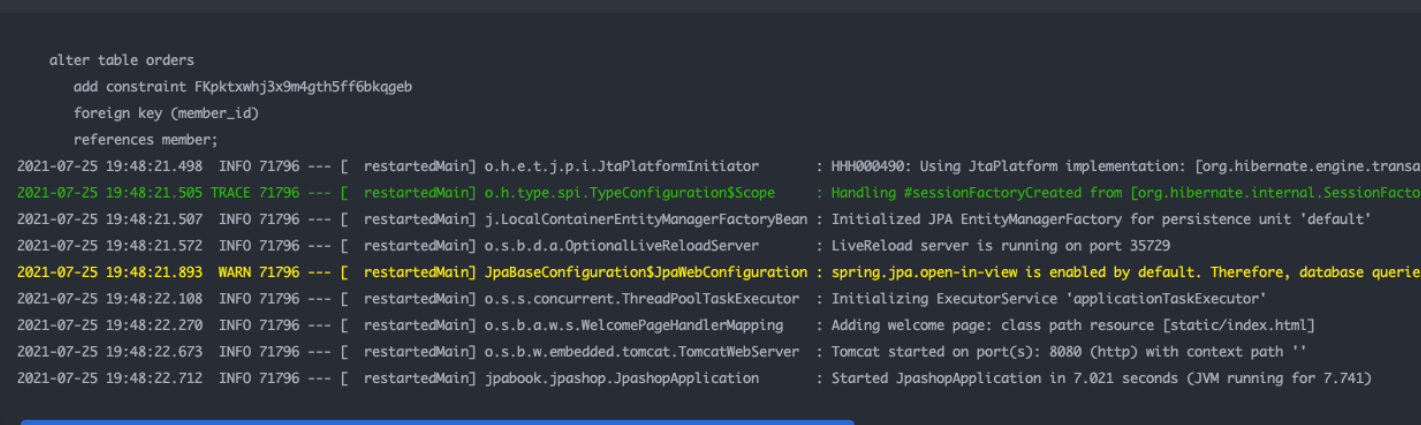This screenshot has width=1421, height=425.
Task: Select the 'references member;' line
Action: [146, 140]
